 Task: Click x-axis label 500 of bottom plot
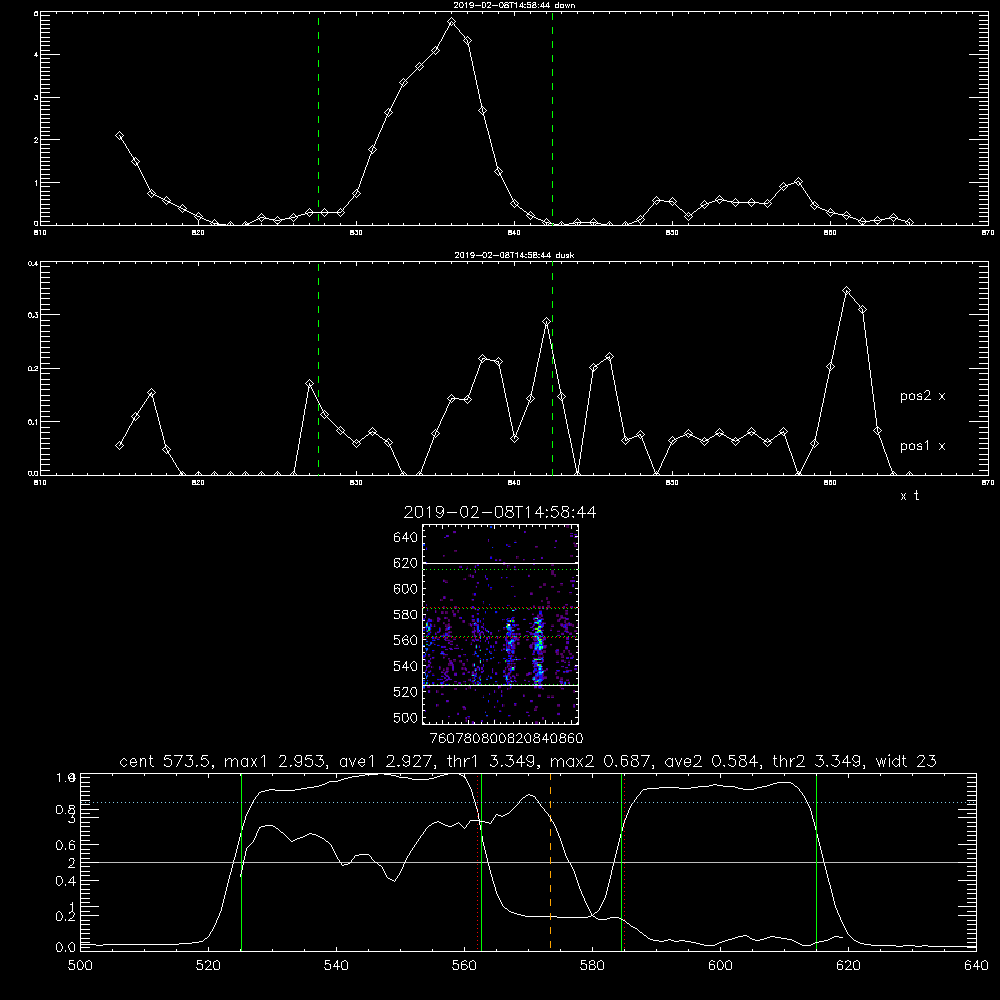(x=80, y=966)
